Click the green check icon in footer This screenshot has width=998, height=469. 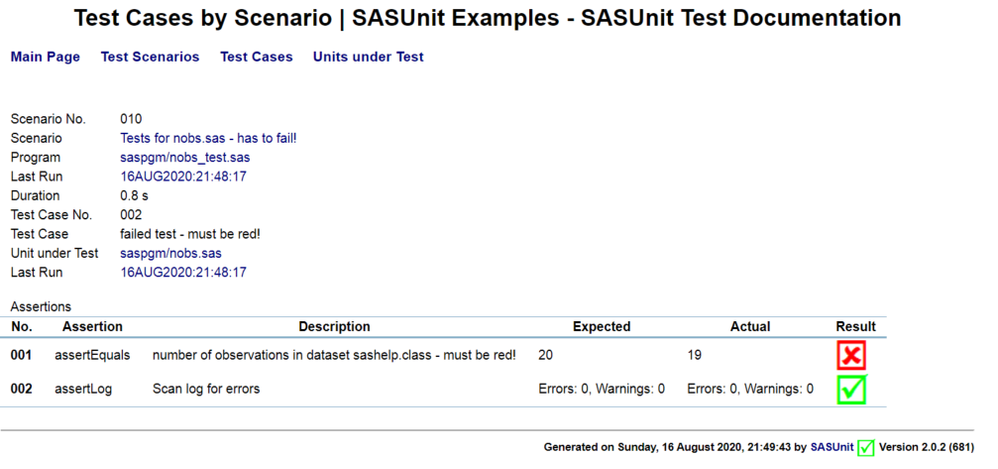(866, 448)
